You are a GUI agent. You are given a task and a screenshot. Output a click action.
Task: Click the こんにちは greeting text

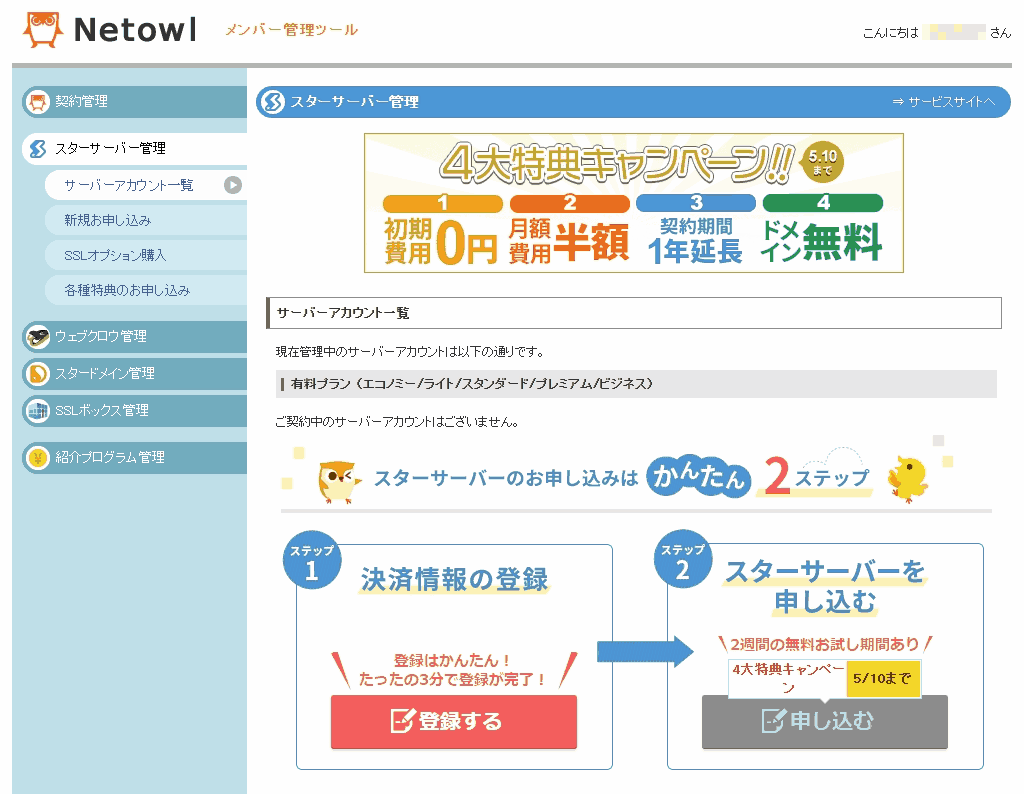[891, 33]
